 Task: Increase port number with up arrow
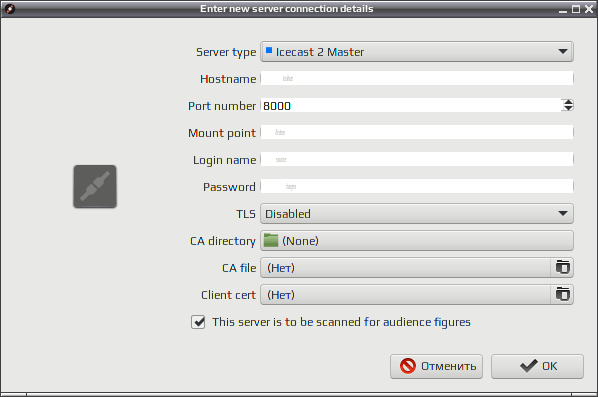pyautogui.click(x=568, y=102)
